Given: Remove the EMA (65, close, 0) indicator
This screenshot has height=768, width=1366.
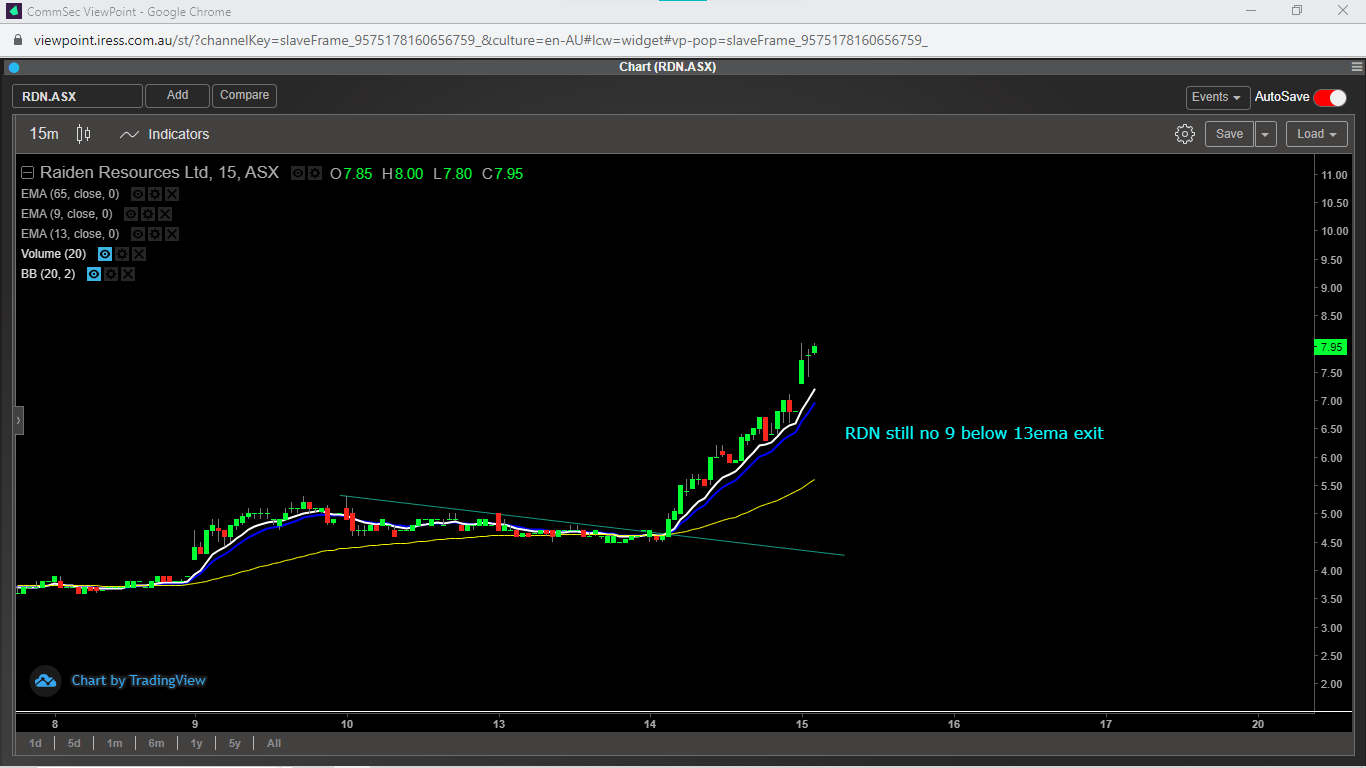Looking at the screenshot, I should click(x=172, y=194).
